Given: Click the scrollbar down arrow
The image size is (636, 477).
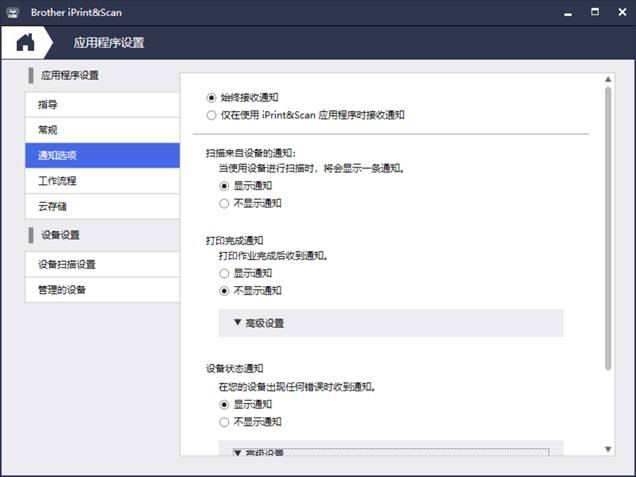Looking at the screenshot, I should [x=607, y=449].
